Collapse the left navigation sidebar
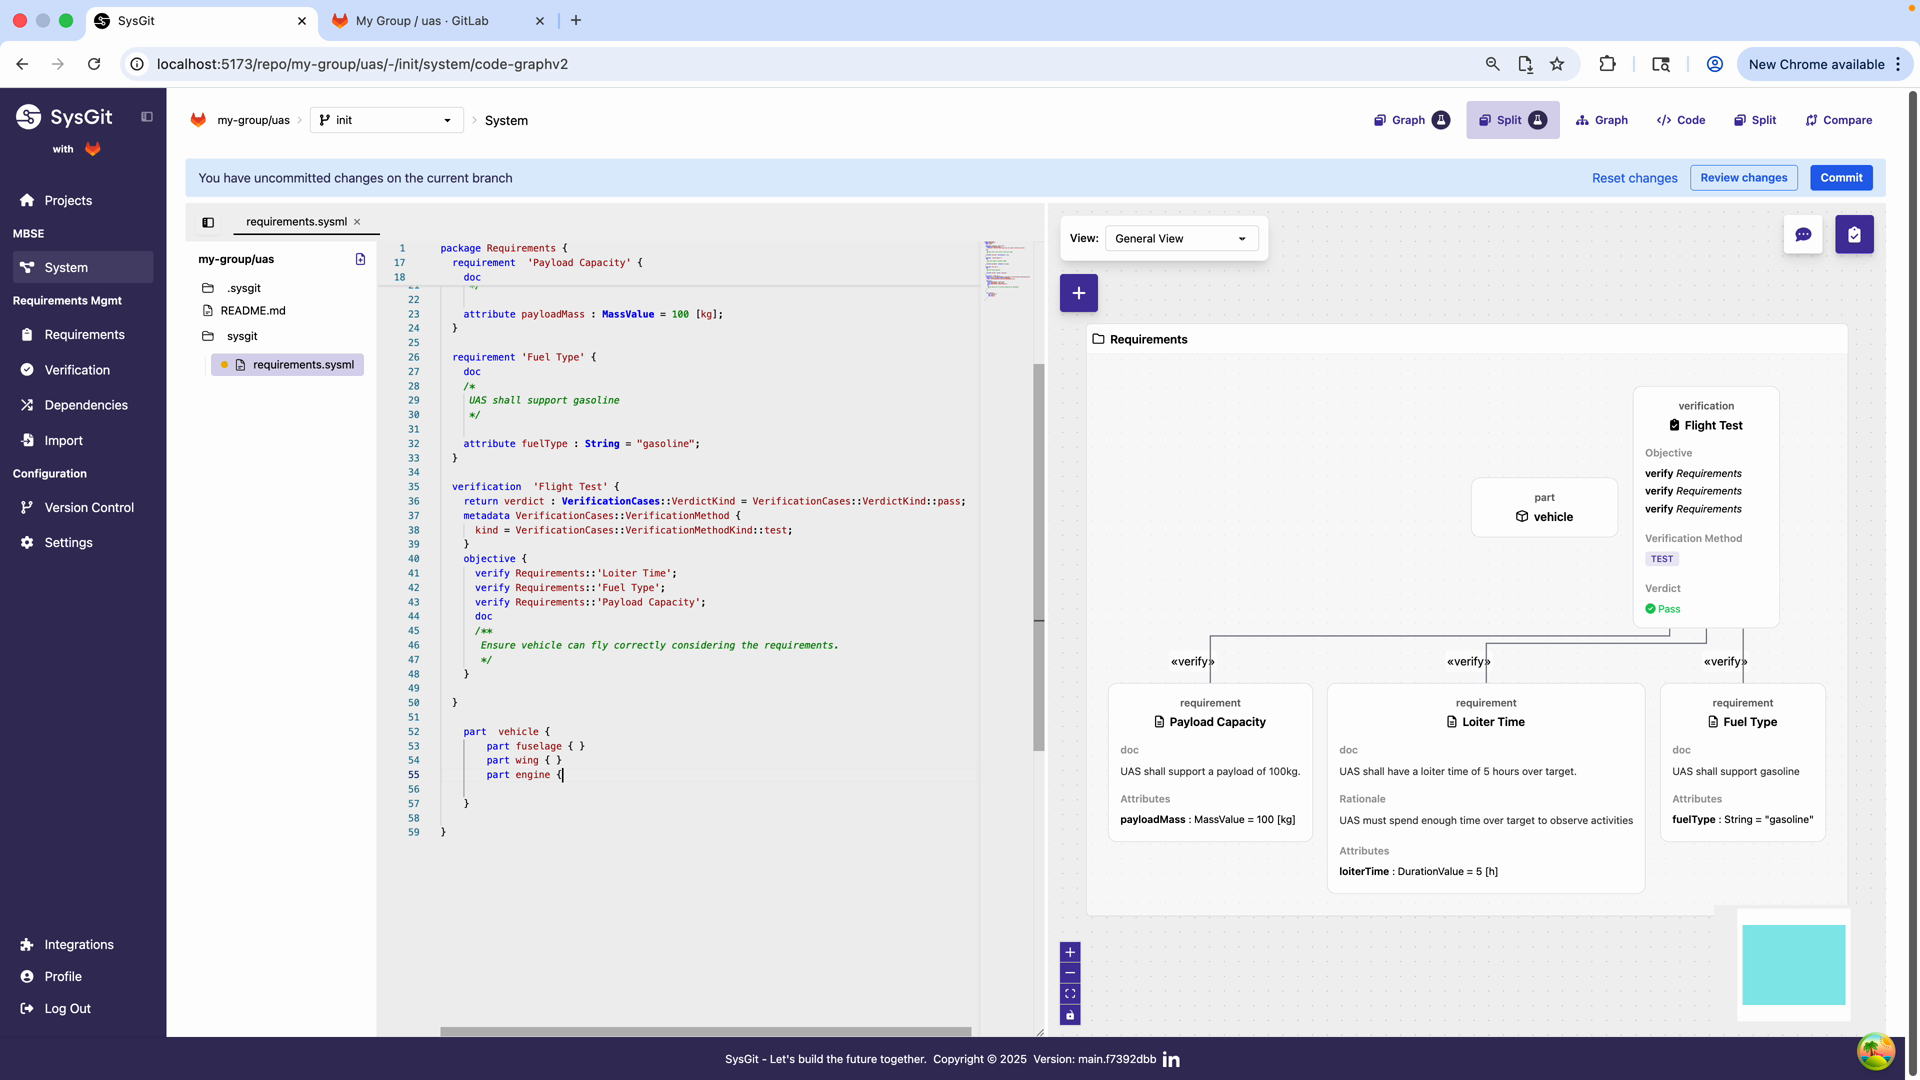The width and height of the screenshot is (1920, 1080). pos(147,117)
